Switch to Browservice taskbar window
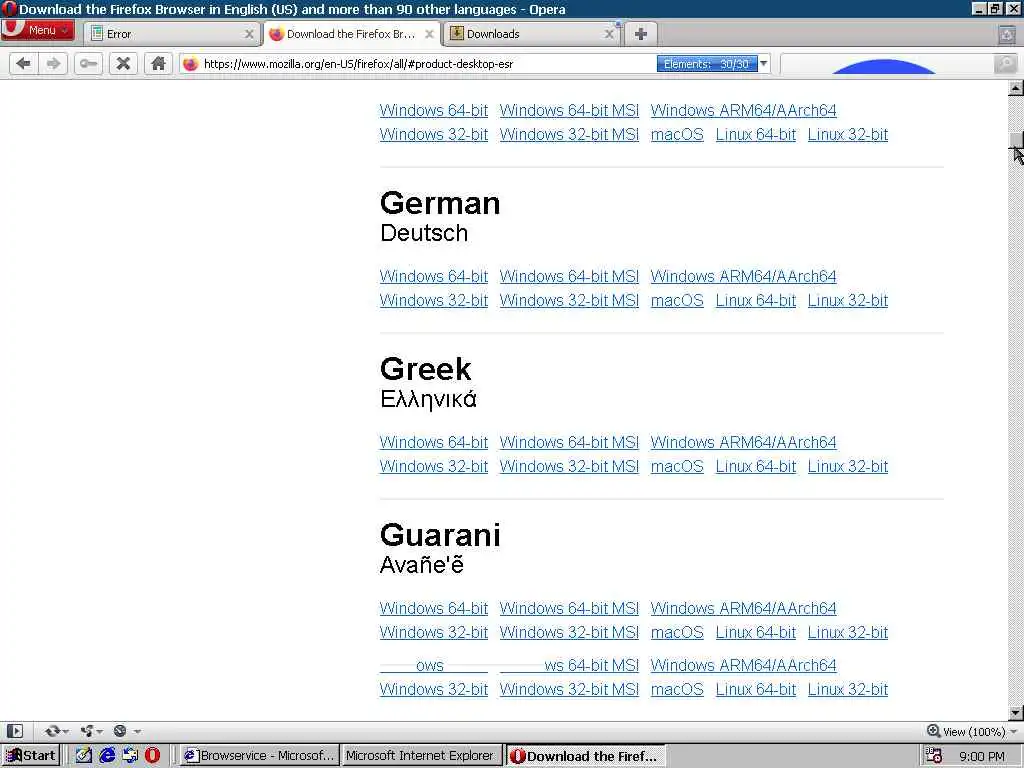This screenshot has width=1024, height=768. tap(259, 756)
